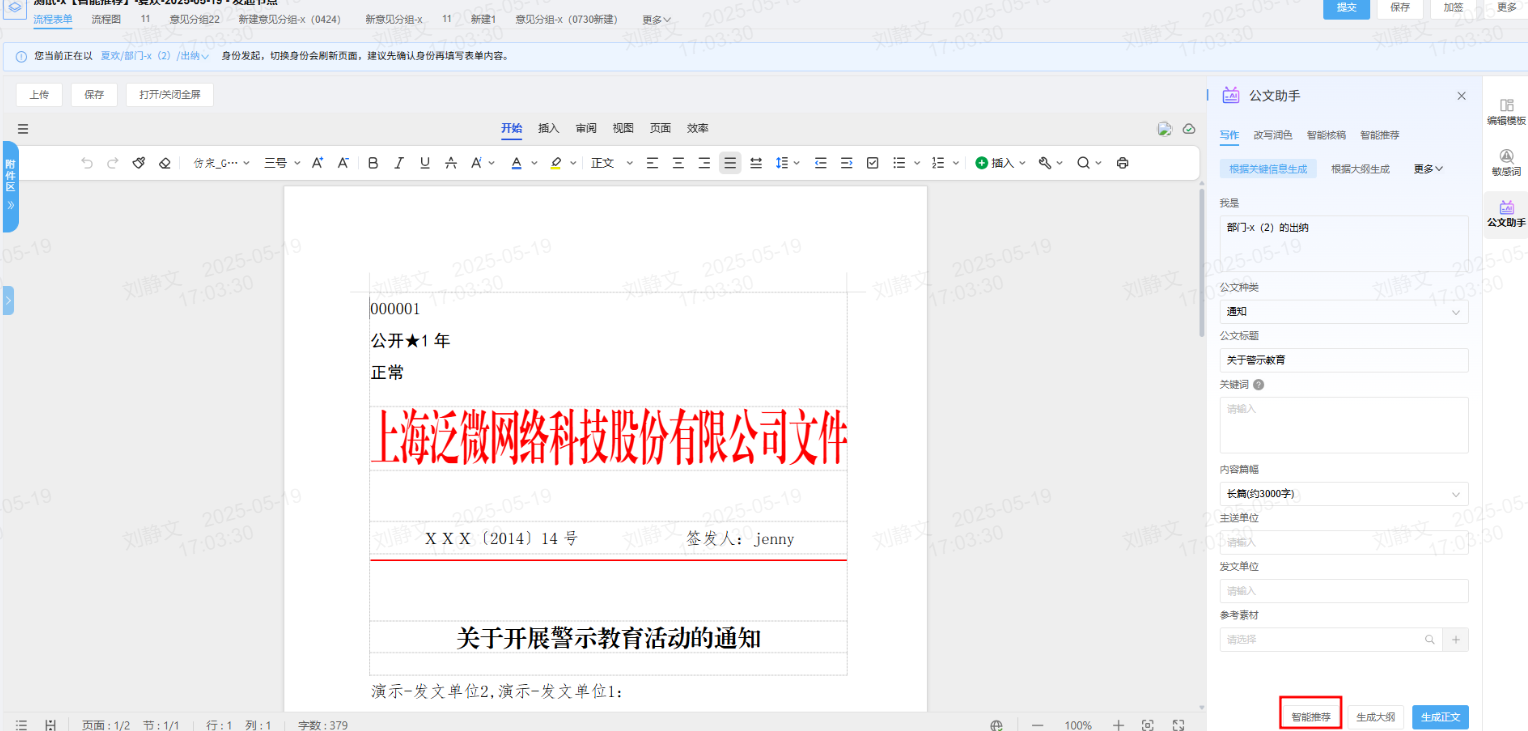This screenshot has width=1528, height=731.
Task: Toggle underline formatting
Action: (425, 163)
